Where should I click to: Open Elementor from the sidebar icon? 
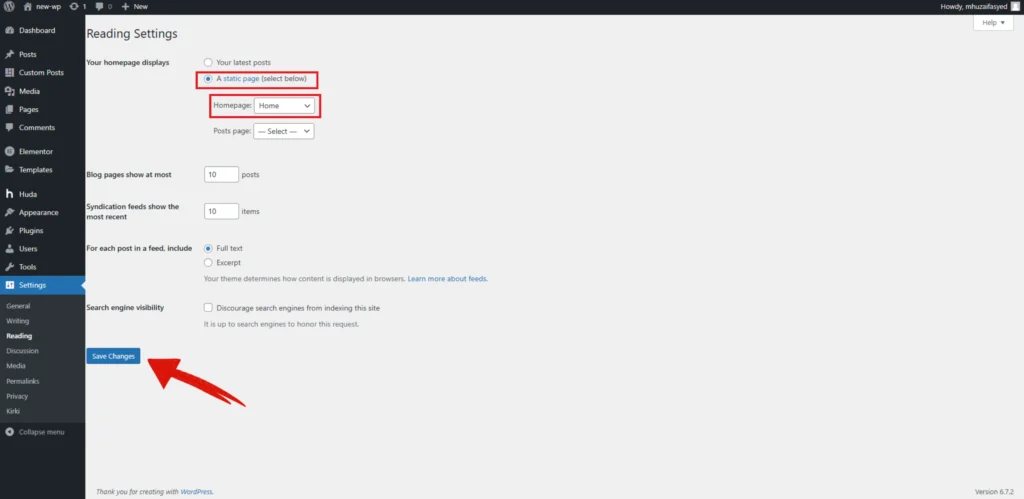pyautogui.click(x=9, y=151)
